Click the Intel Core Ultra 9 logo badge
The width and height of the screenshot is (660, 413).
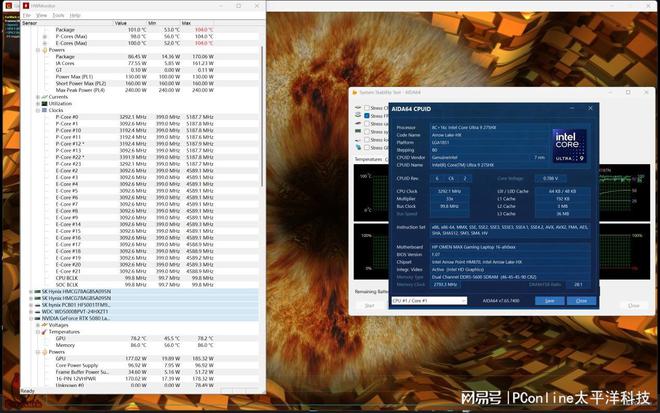(569, 146)
